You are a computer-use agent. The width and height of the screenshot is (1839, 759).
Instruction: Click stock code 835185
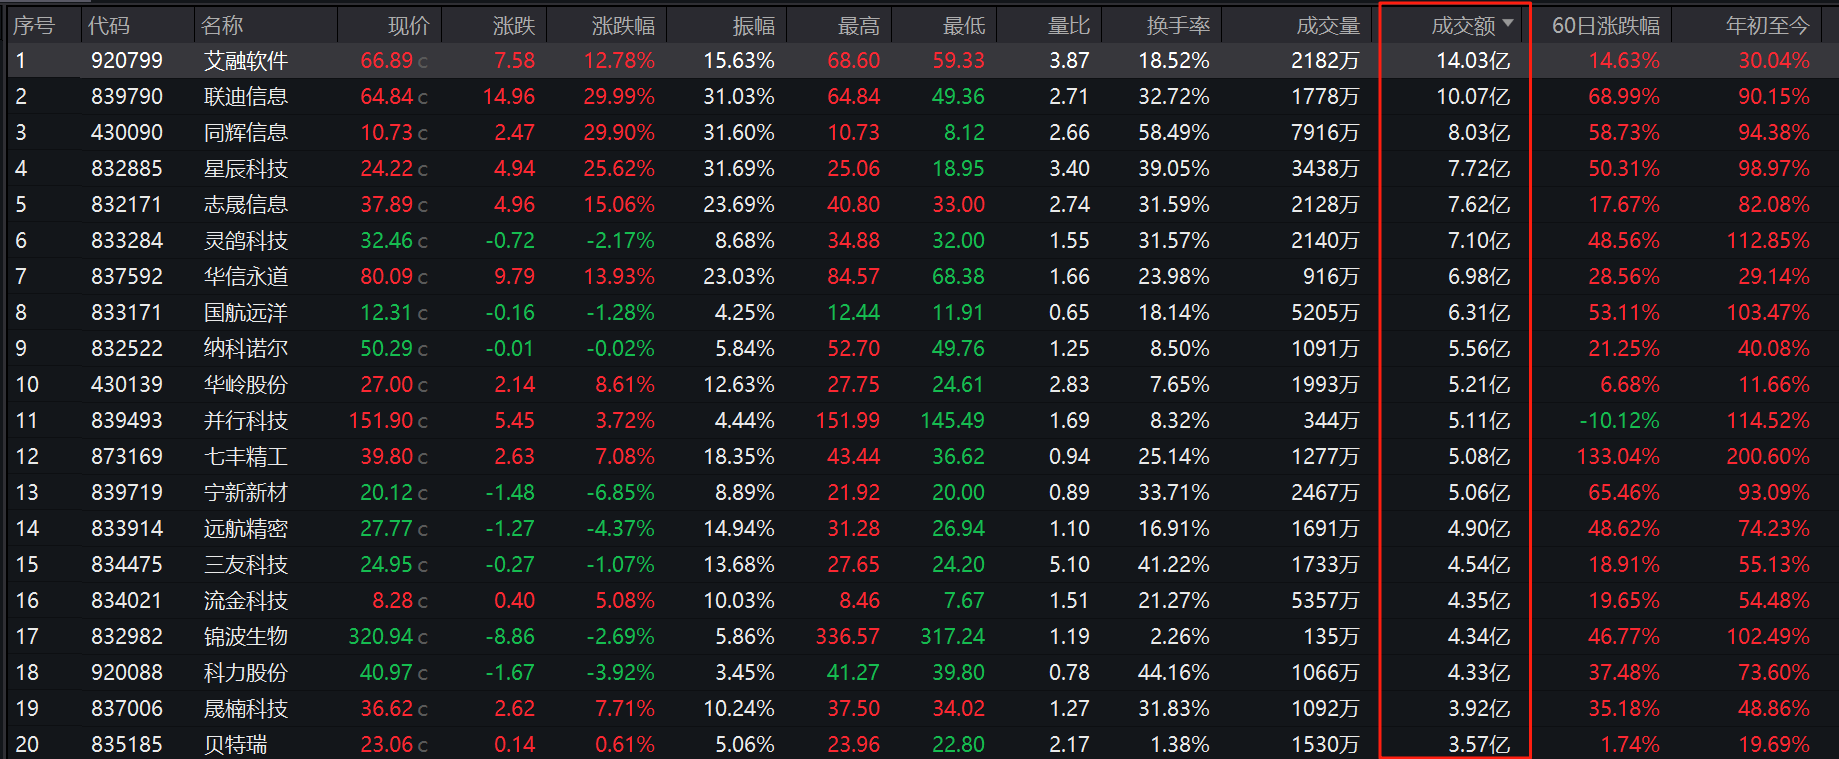127,745
